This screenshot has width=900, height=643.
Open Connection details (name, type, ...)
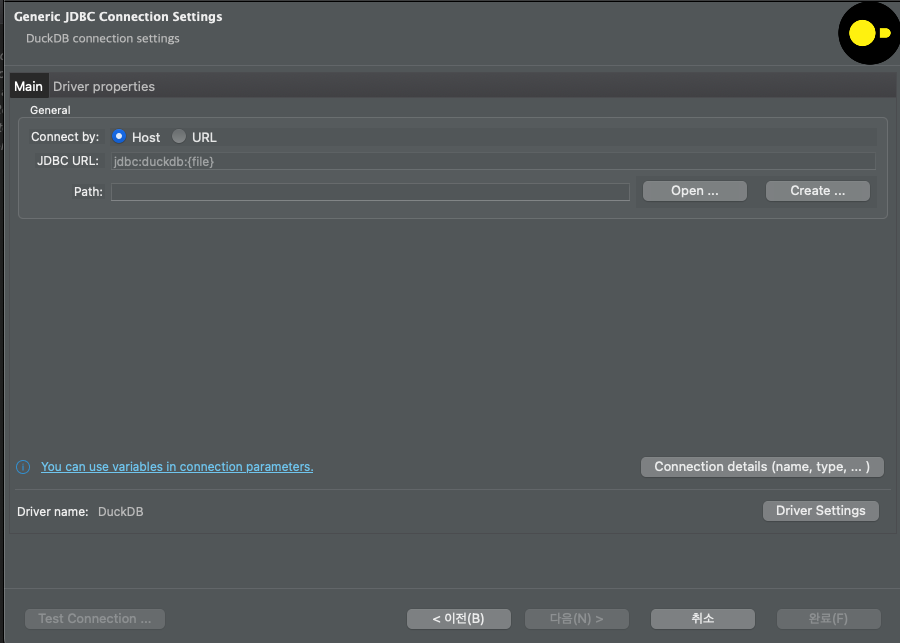(x=762, y=467)
